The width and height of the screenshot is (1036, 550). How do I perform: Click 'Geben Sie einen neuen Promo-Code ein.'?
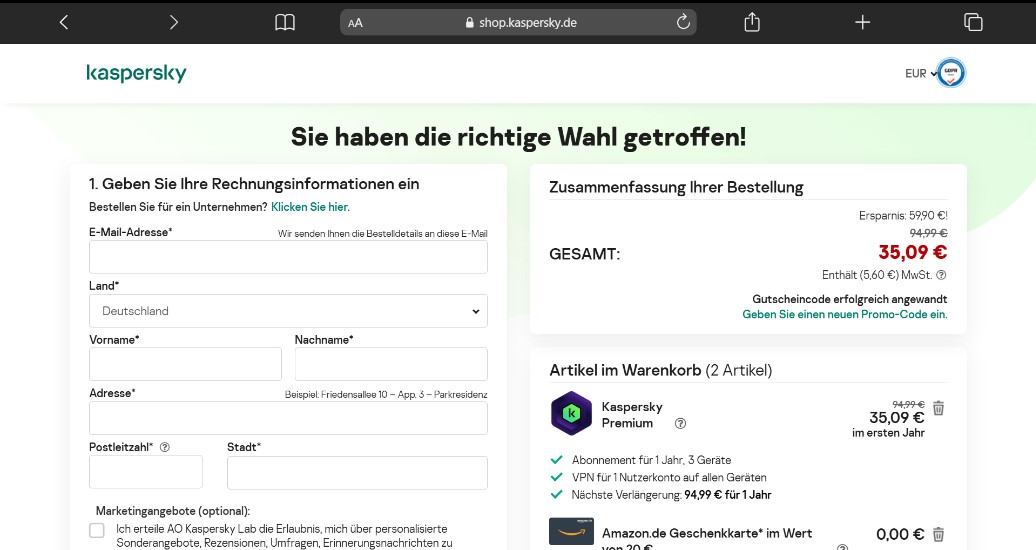point(844,315)
